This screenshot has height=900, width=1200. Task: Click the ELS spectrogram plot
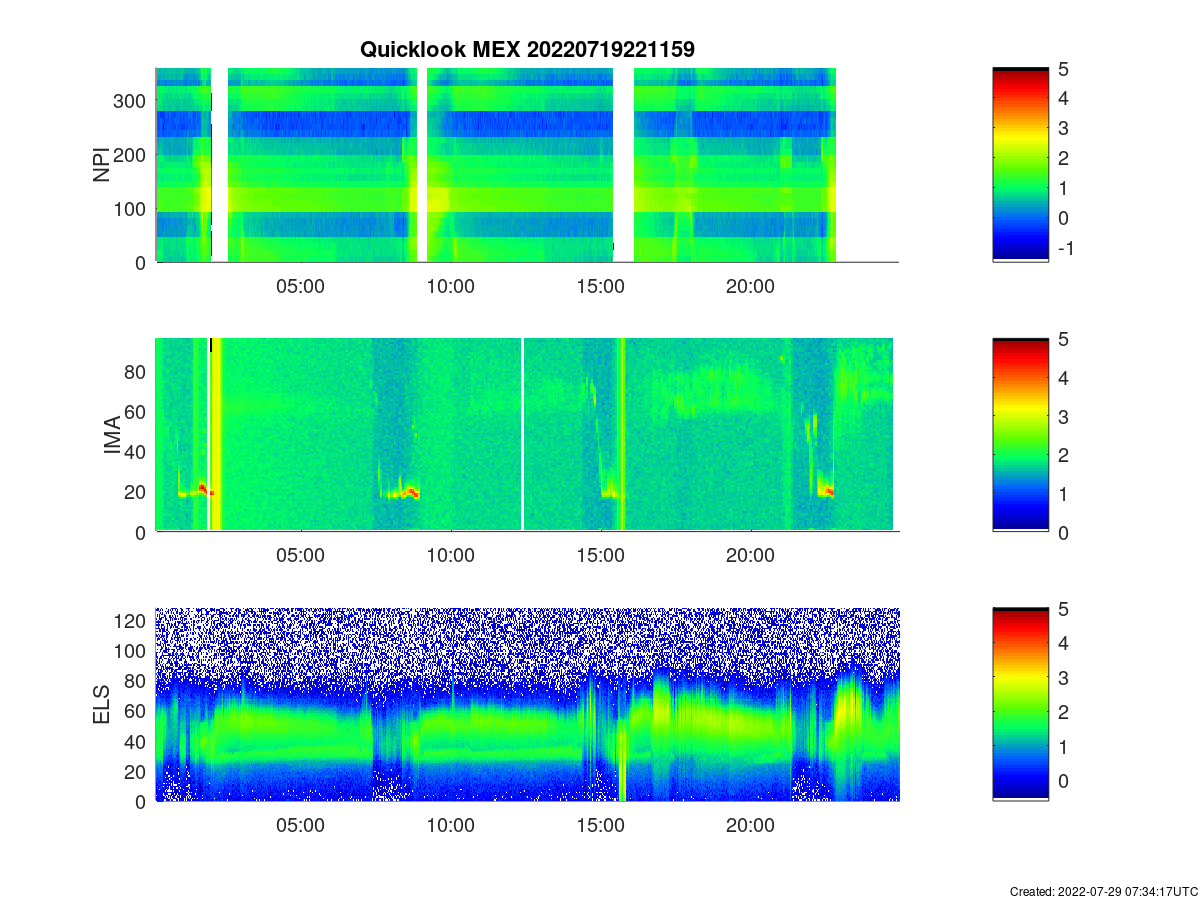point(527,704)
